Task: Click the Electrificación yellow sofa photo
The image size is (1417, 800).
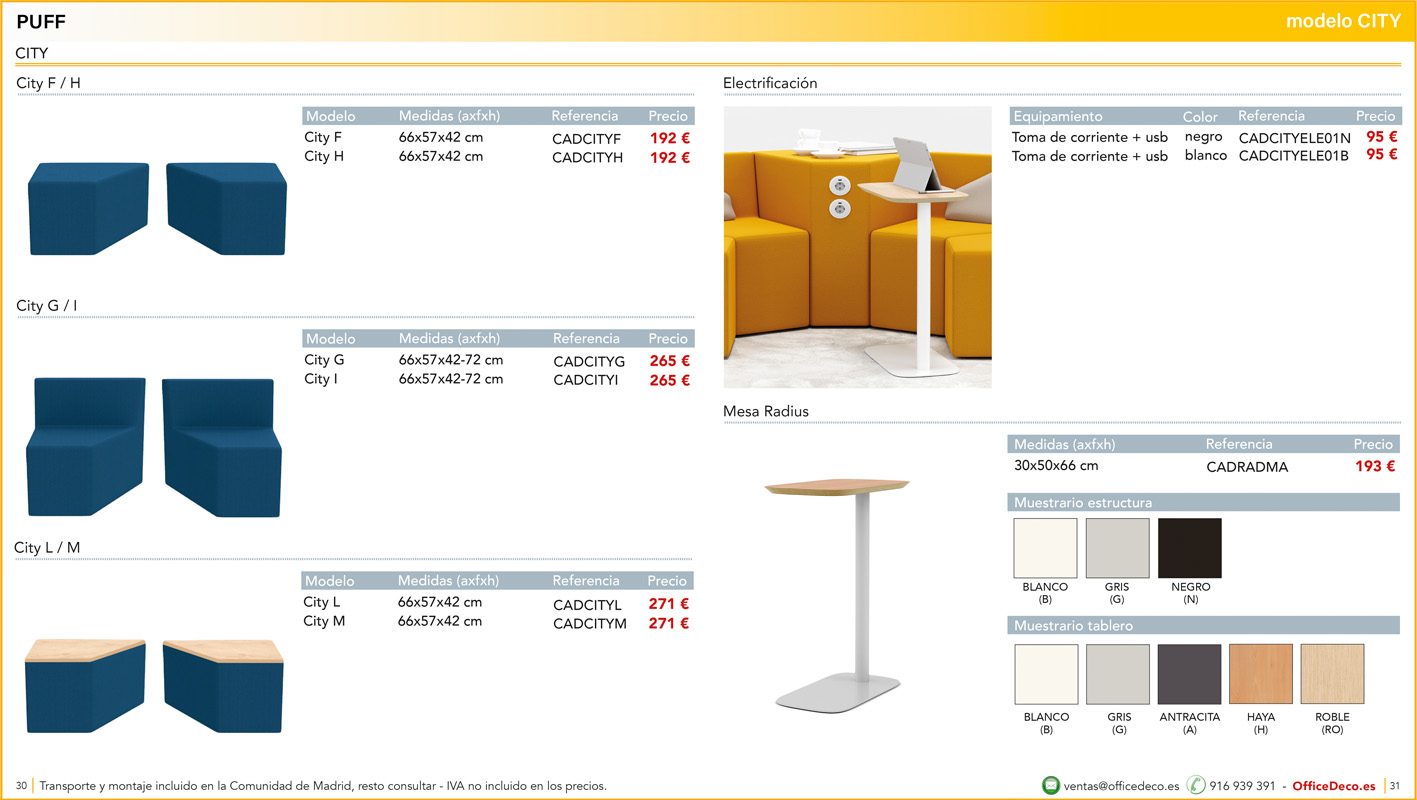Action: 858,247
